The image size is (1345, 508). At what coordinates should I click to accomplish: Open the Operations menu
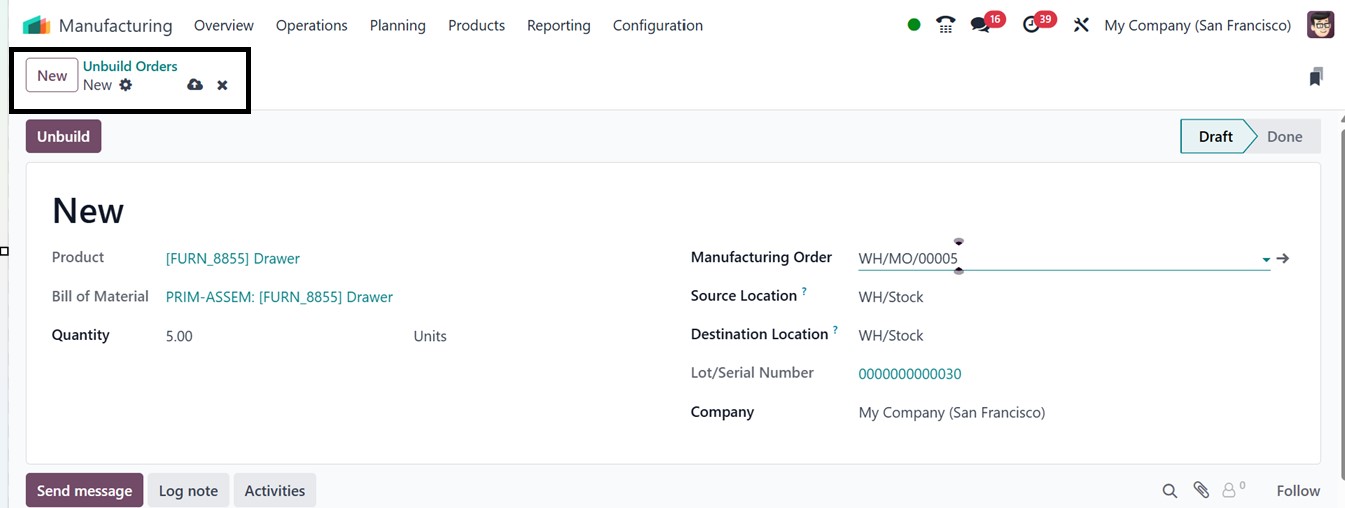[x=311, y=25]
